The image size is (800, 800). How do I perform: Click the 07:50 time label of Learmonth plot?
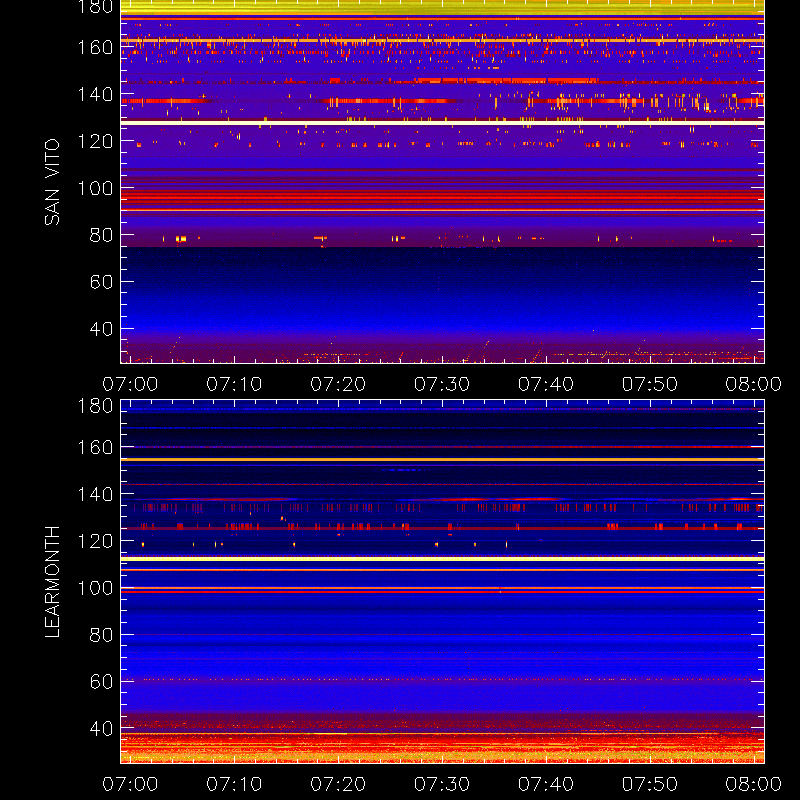pos(649,784)
